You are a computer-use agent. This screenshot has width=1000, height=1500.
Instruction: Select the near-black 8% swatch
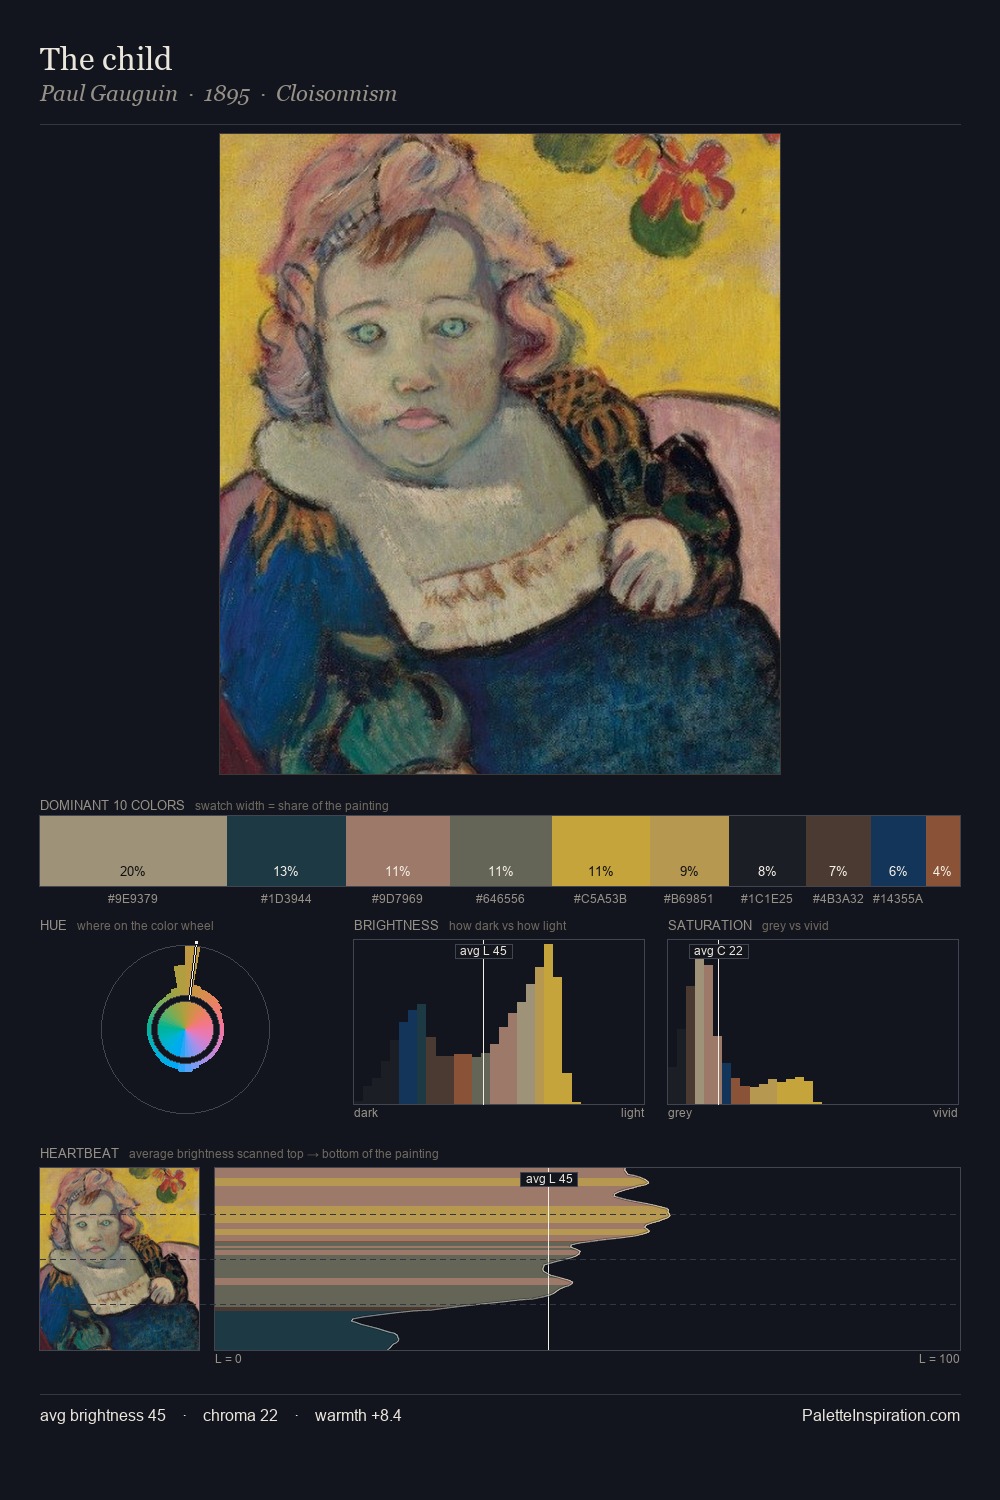tap(767, 851)
